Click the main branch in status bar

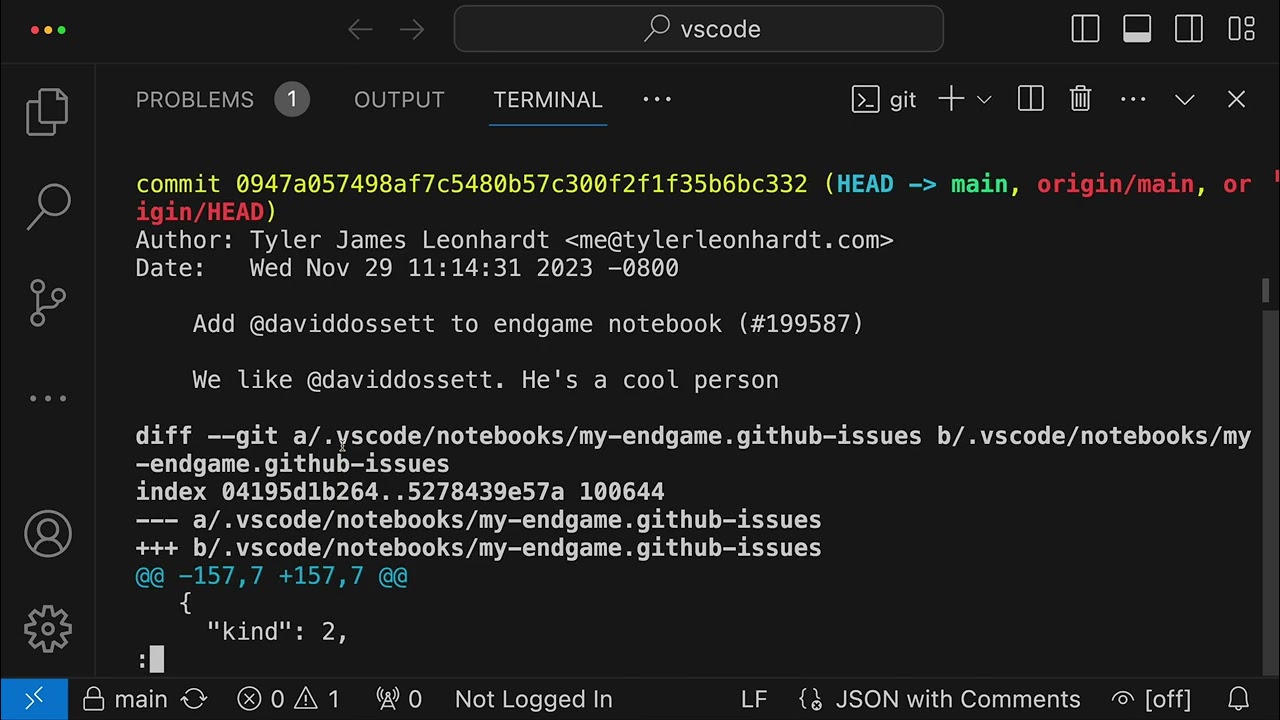[127, 699]
